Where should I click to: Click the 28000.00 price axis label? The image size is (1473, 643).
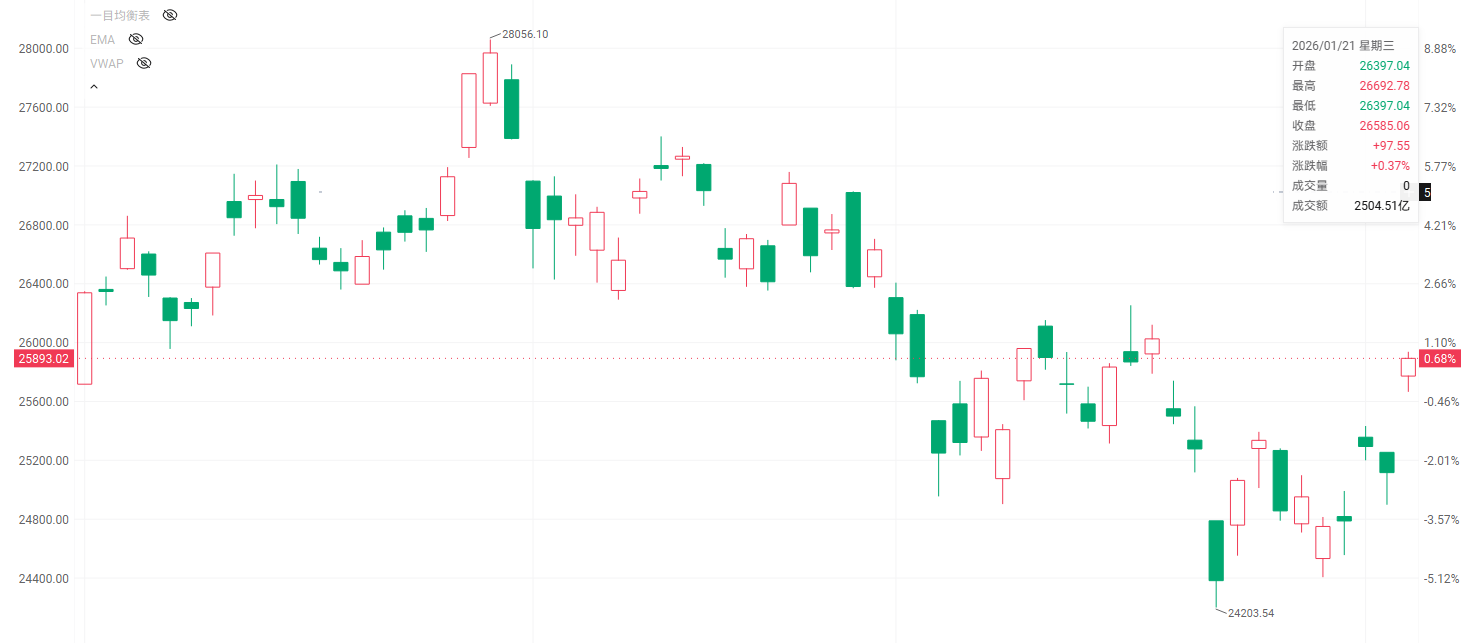(43, 48)
